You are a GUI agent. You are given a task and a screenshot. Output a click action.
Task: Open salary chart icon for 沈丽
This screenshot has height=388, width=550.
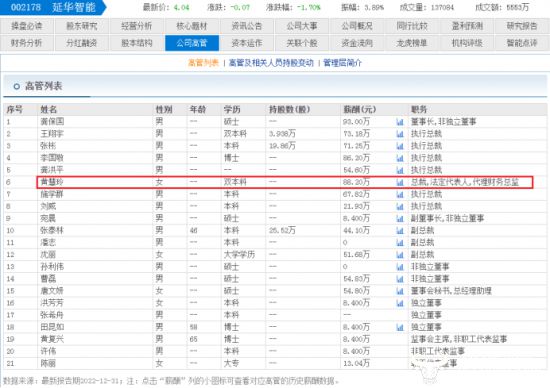pos(400,255)
